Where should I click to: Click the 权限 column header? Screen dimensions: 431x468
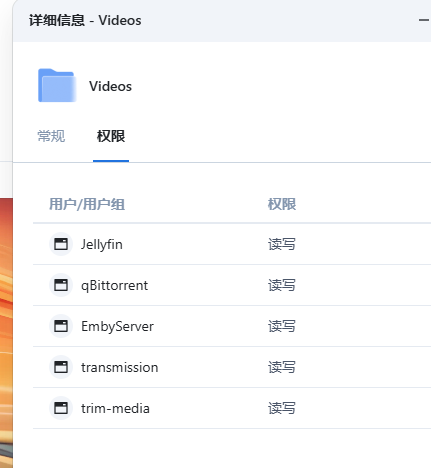[x=282, y=204]
